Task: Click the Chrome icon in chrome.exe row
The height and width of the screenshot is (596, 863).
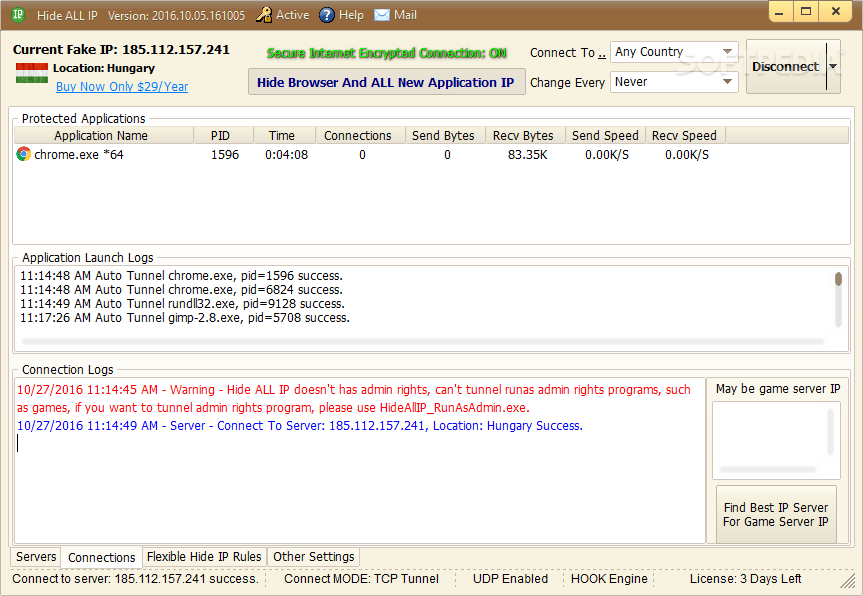Action: pos(23,154)
